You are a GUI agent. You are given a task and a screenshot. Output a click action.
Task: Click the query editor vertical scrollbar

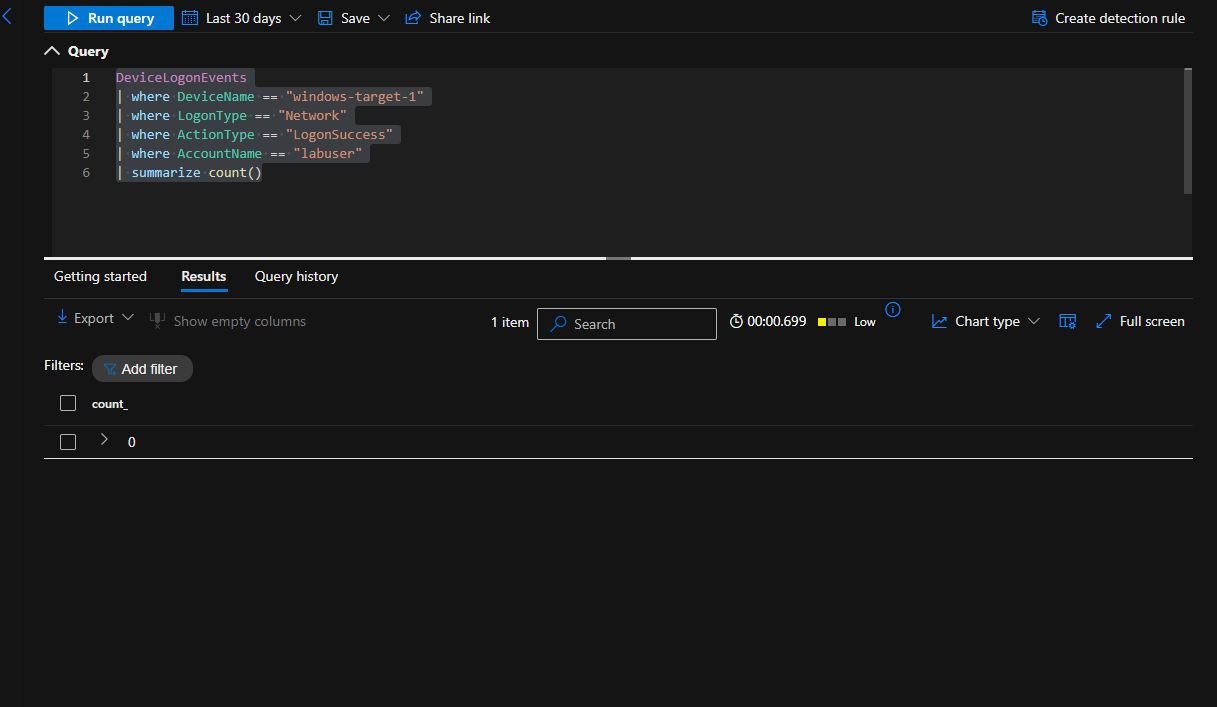pos(1187,130)
